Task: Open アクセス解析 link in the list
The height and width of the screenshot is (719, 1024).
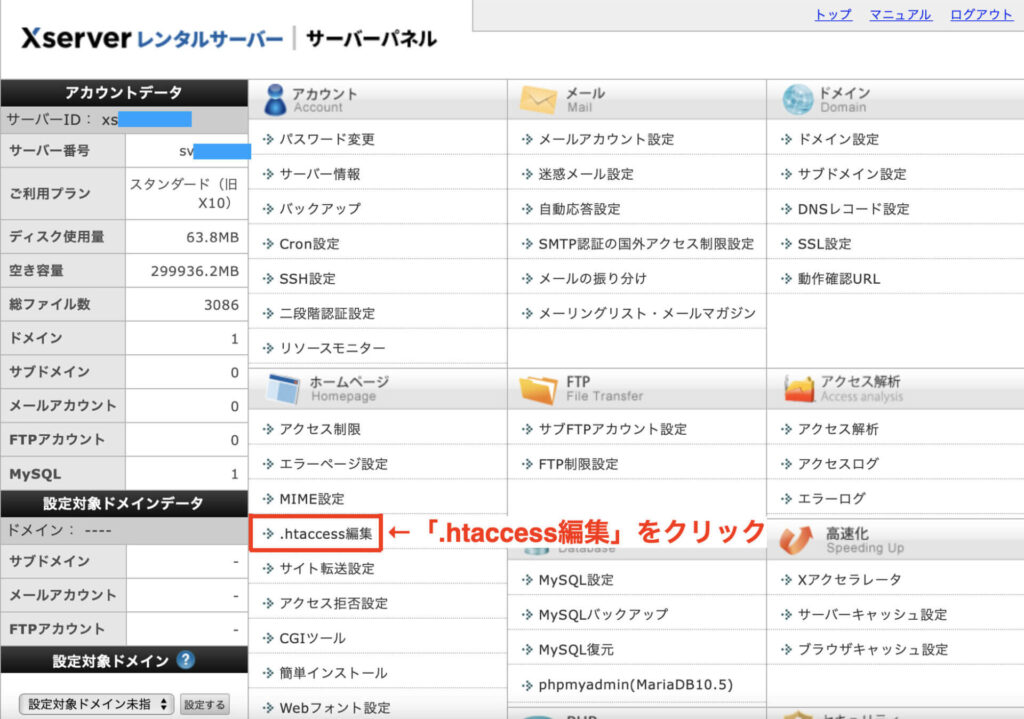Action: pyautogui.click(x=838, y=429)
